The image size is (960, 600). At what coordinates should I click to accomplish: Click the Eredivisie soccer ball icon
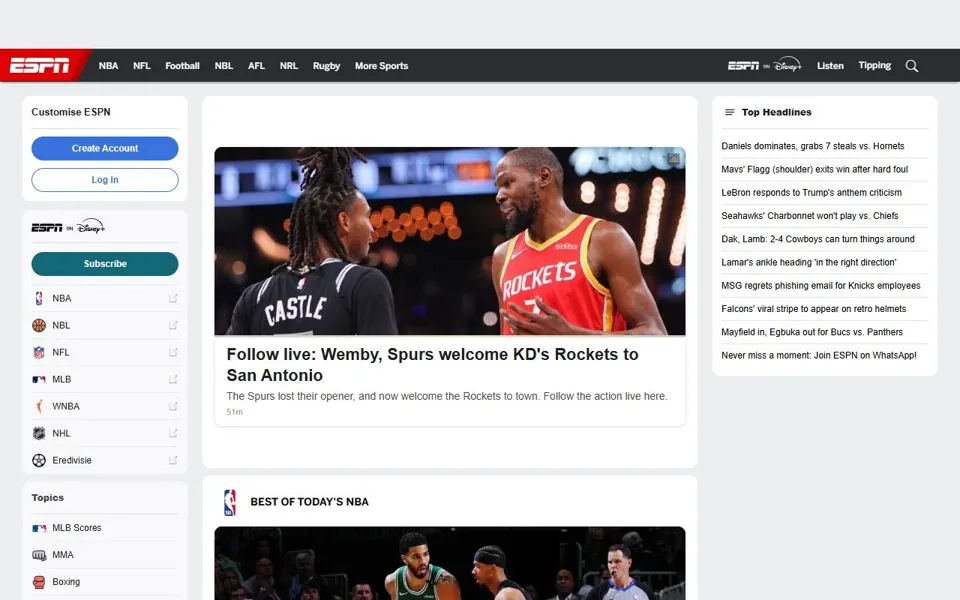[x=39, y=460]
